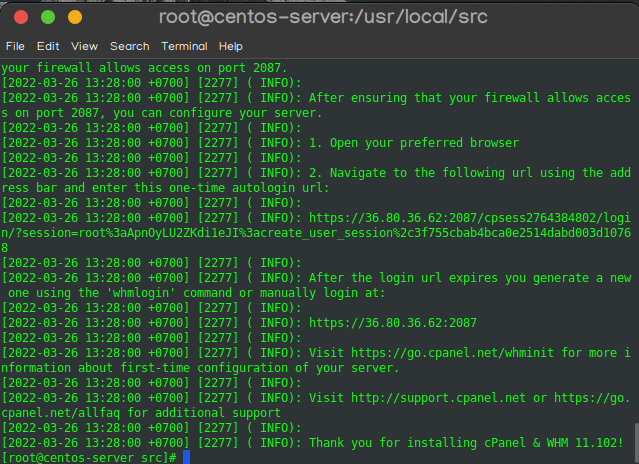Click 'Thank you for installing cPanel & WHM 11.102!'
The height and width of the screenshot is (464, 639).
click(x=466, y=443)
